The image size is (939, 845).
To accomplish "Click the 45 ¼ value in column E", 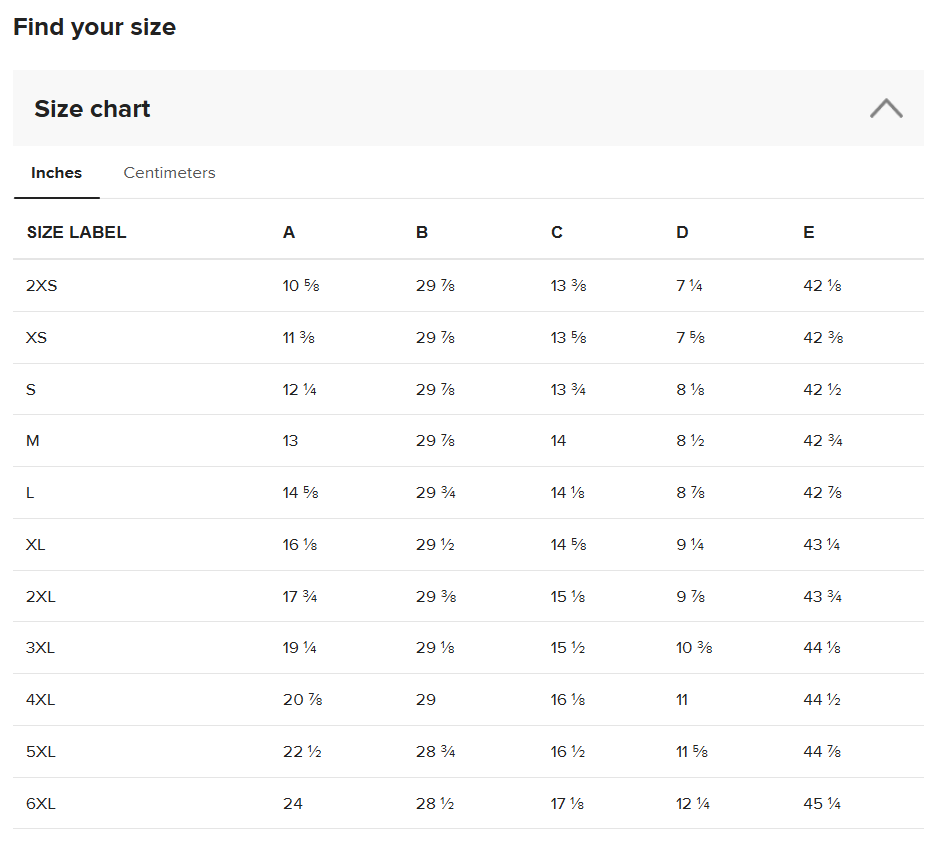I will pyautogui.click(x=822, y=804).
